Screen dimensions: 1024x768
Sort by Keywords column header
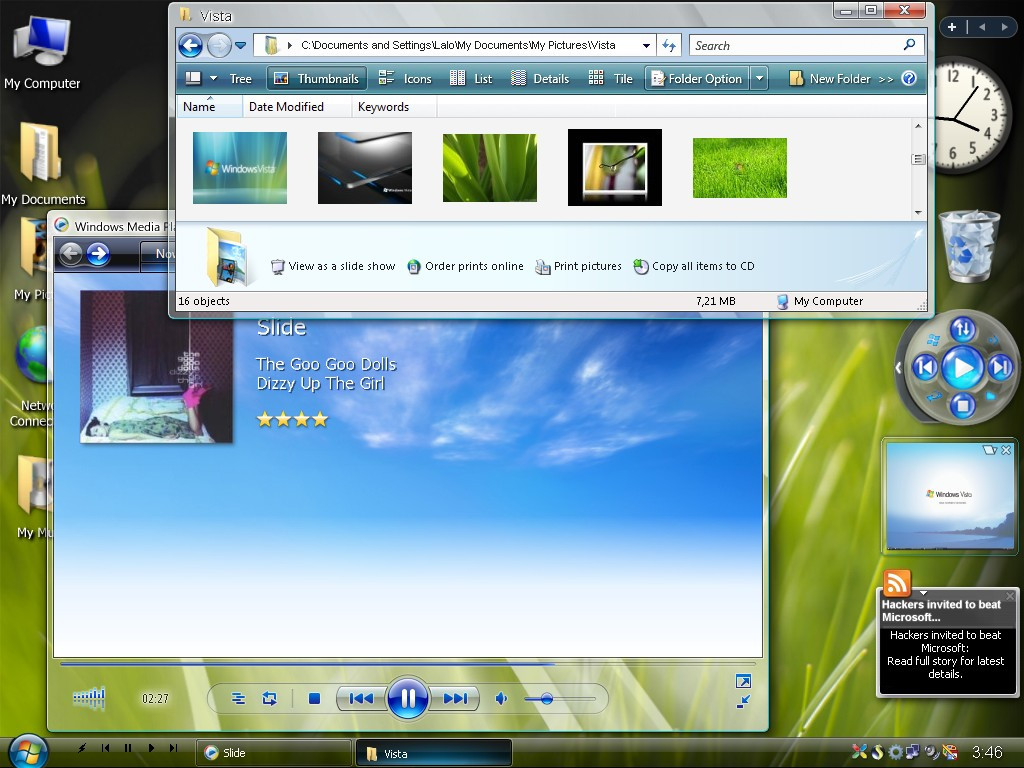(394, 106)
